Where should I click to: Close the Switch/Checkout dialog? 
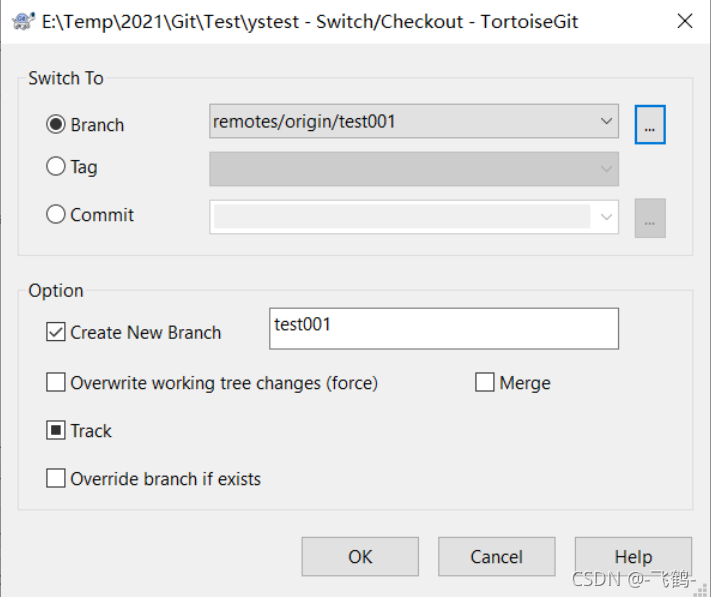click(685, 21)
